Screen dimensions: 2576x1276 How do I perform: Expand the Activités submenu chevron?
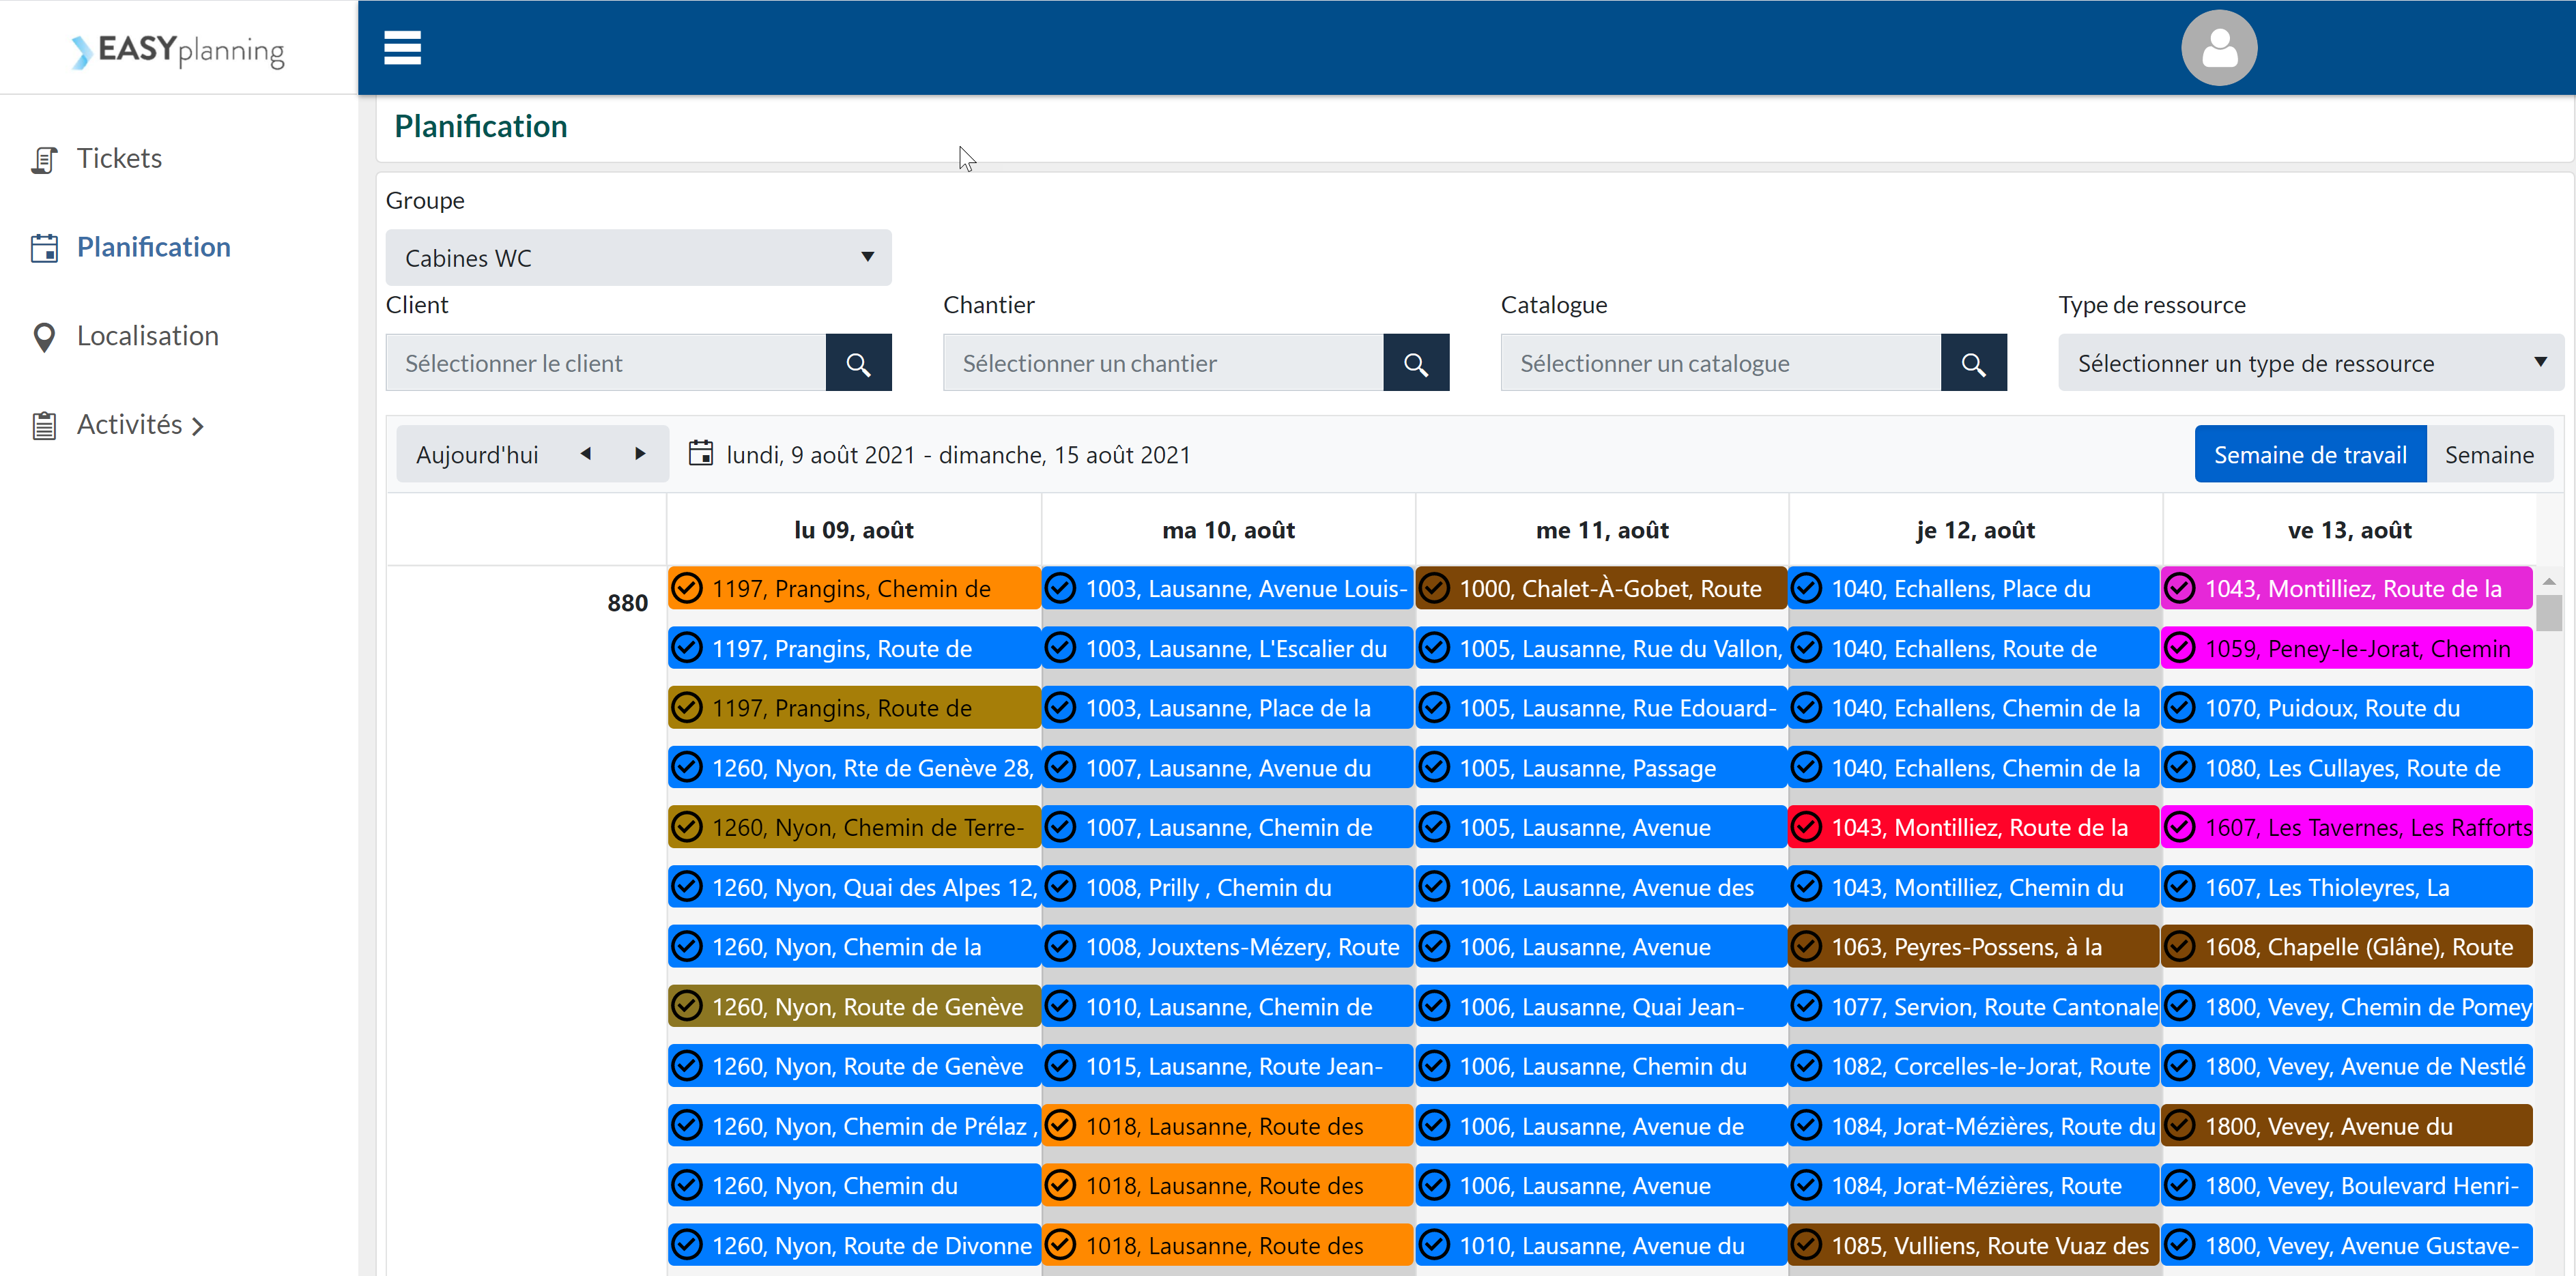(x=198, y=427)
